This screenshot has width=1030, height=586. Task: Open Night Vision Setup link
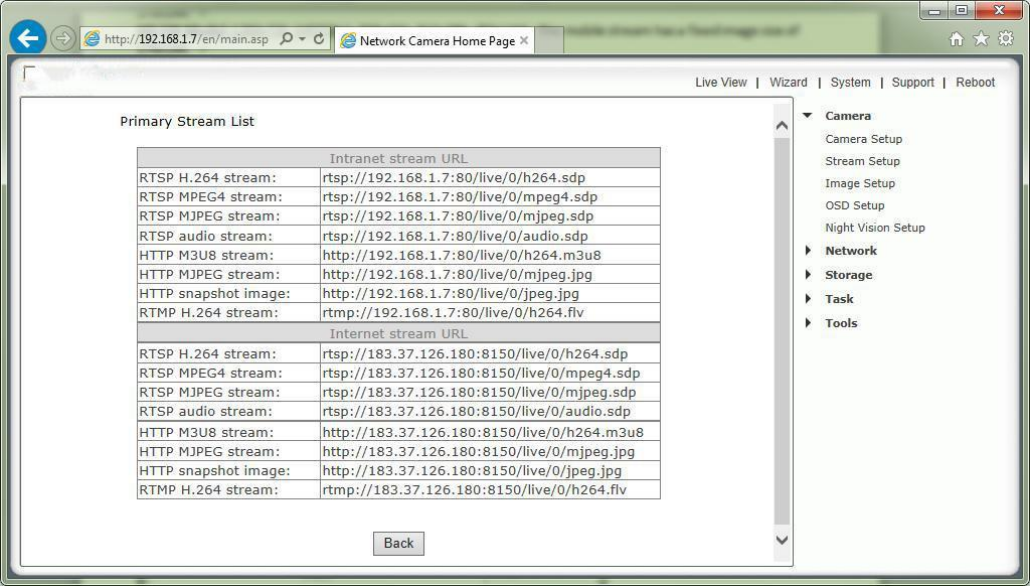pyautogui.click(x=875, y=227)
